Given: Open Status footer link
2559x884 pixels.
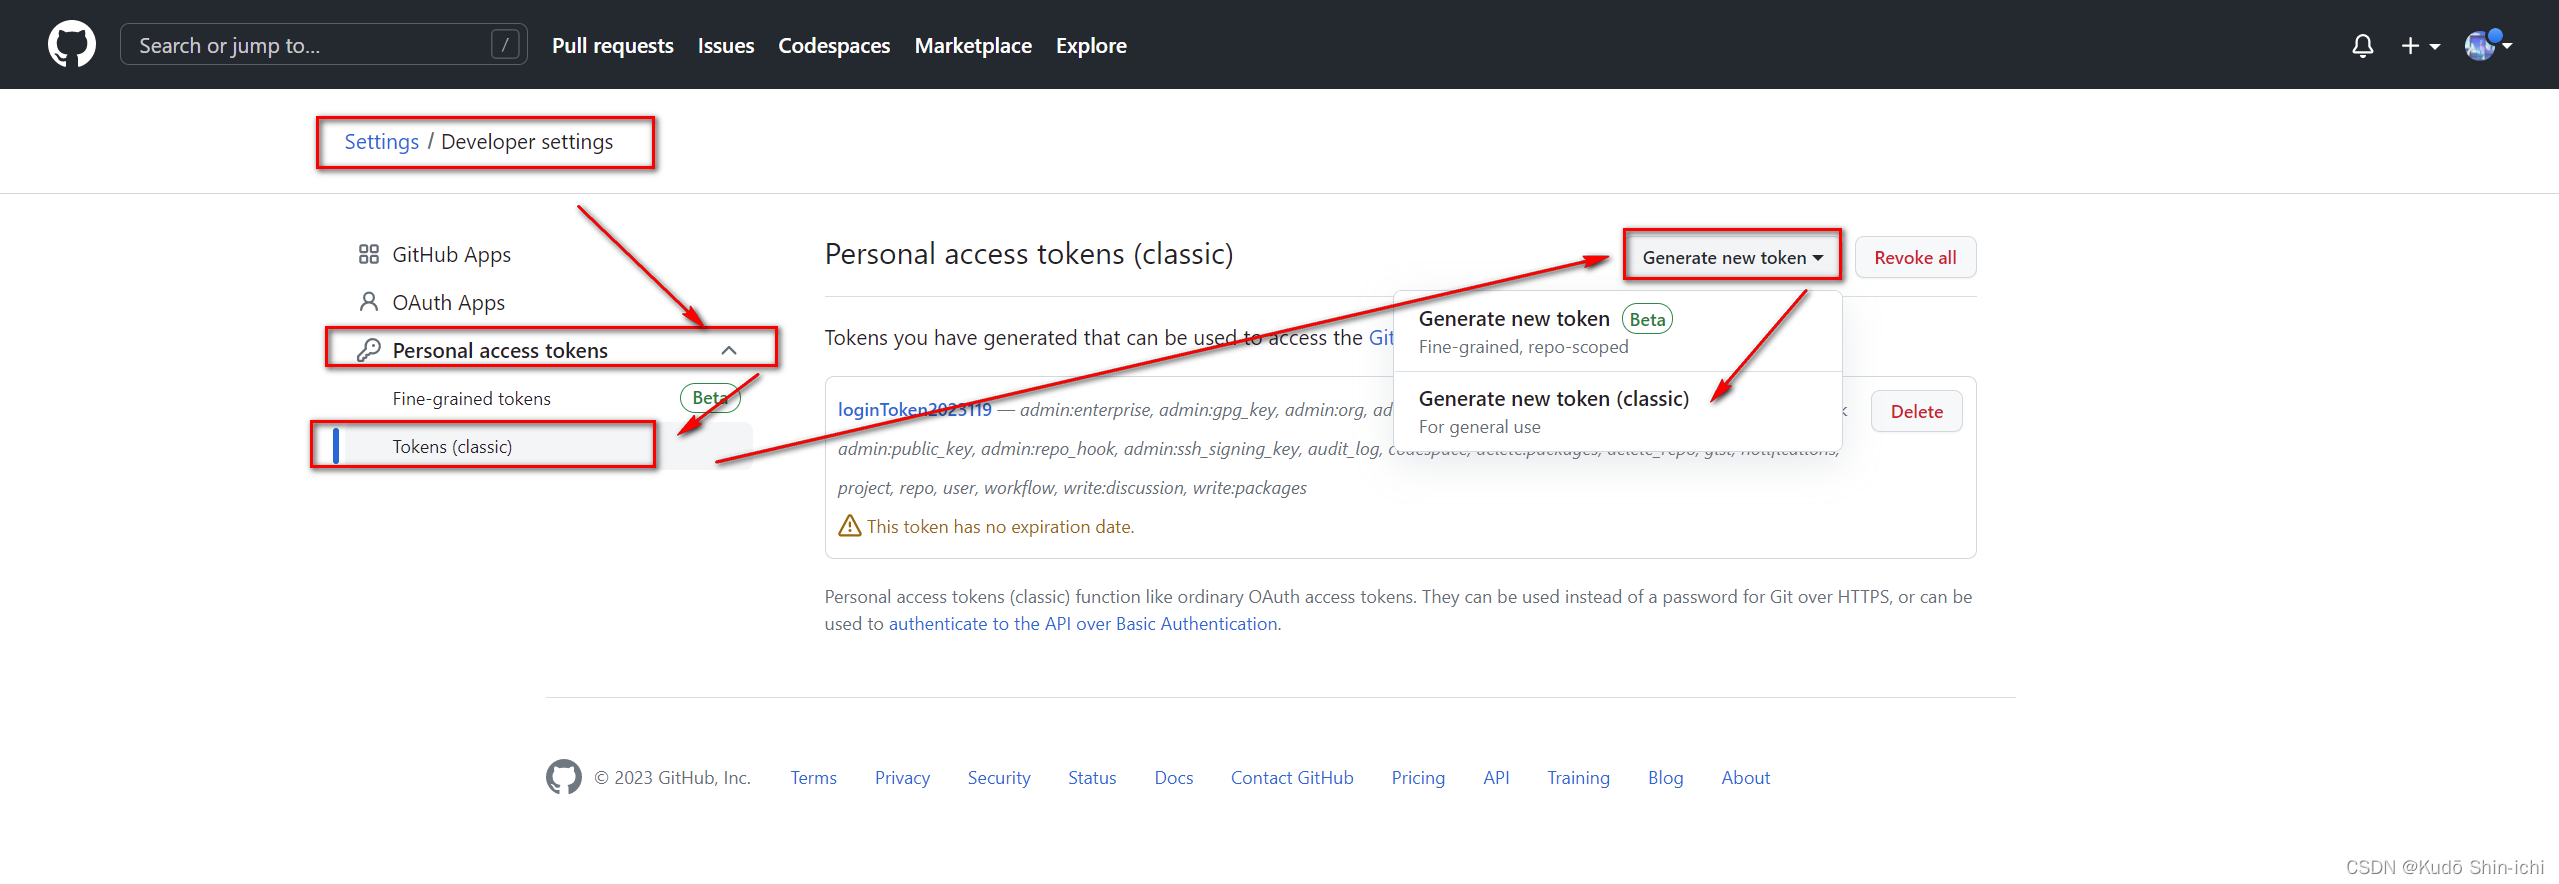Looking at the screenshot, I should coord(1091,778).
